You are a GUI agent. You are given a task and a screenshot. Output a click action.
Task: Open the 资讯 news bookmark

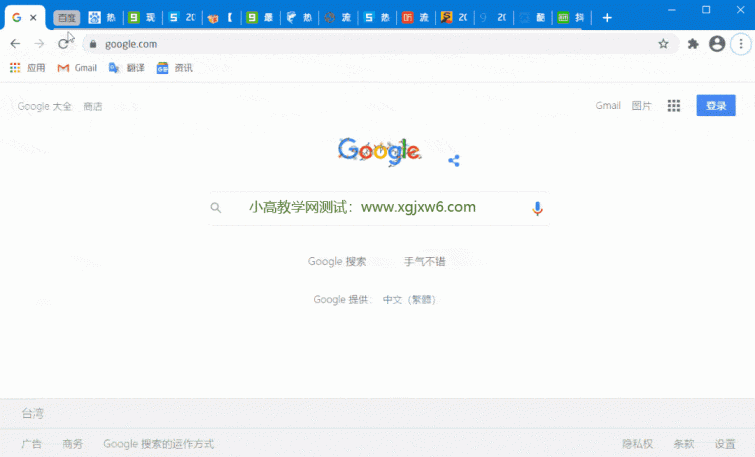(174, 68)
